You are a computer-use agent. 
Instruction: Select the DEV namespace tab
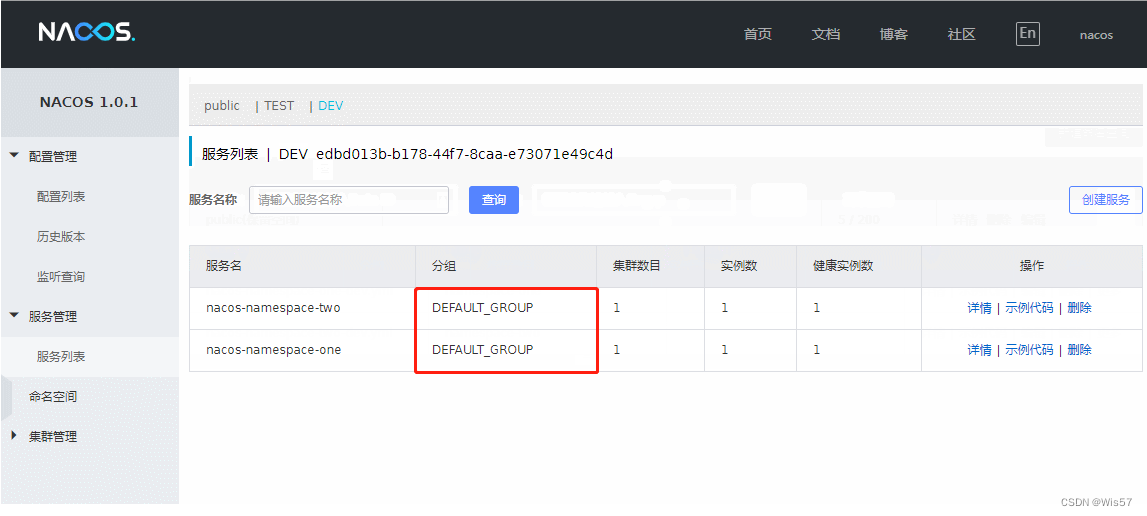pyautogui.click(x=331, y=106)
